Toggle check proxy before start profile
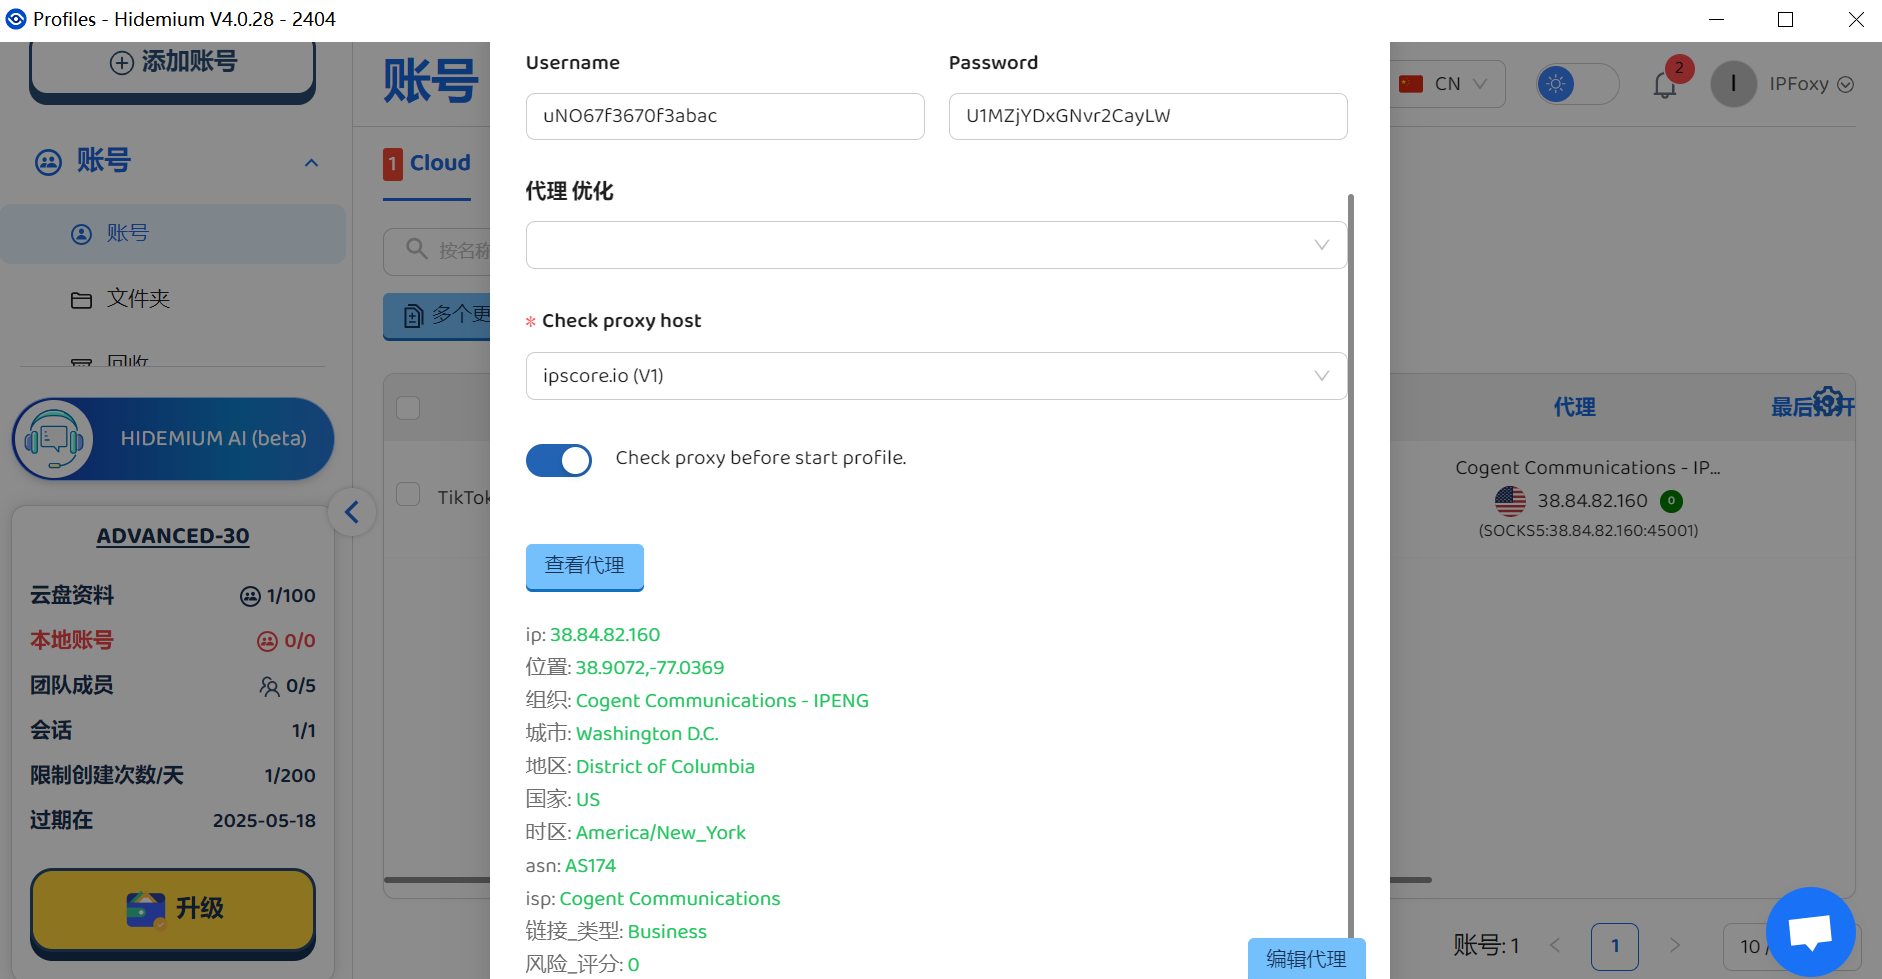 click(x=559, y=460)
